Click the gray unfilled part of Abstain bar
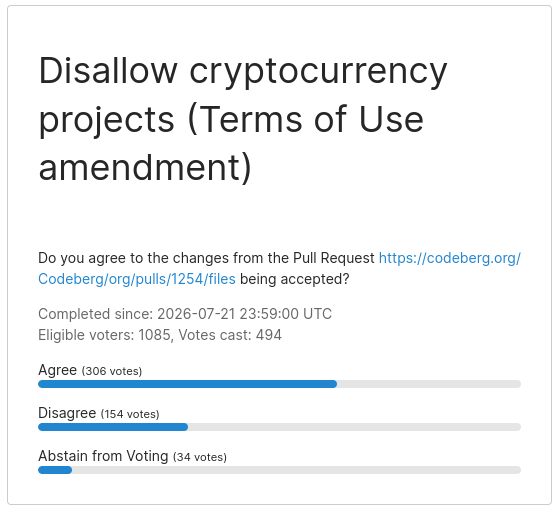The width and height of the screenshot is (560, 512). (x=296, y=470)
